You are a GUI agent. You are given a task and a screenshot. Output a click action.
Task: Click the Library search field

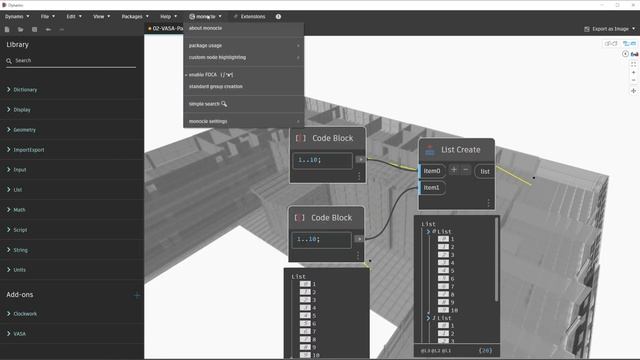pyautogui.click(x=71, y=60)
